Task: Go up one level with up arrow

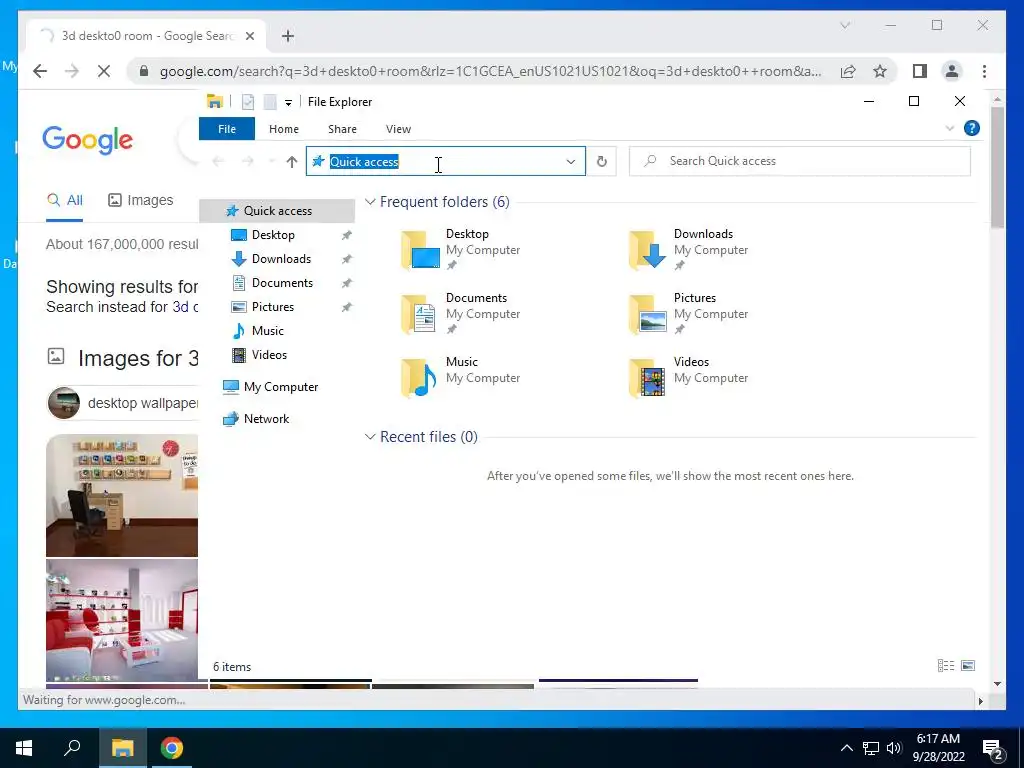Action: (x=291, y=161)
